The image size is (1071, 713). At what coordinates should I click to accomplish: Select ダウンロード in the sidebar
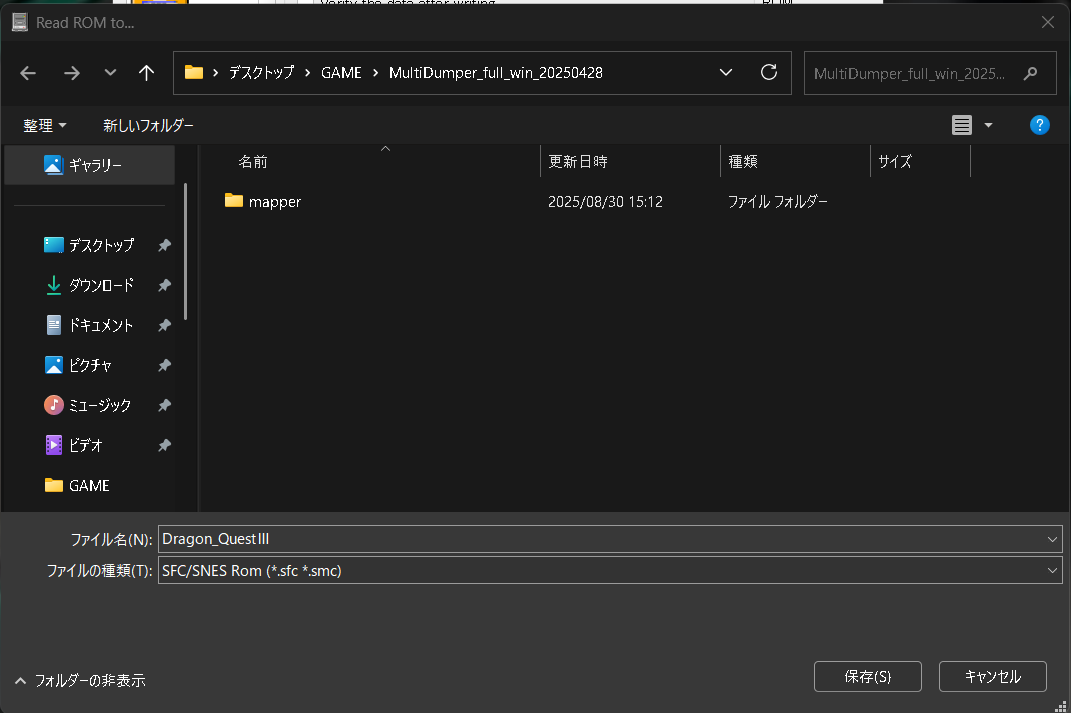pyautogui.click(x=100, y=285)
